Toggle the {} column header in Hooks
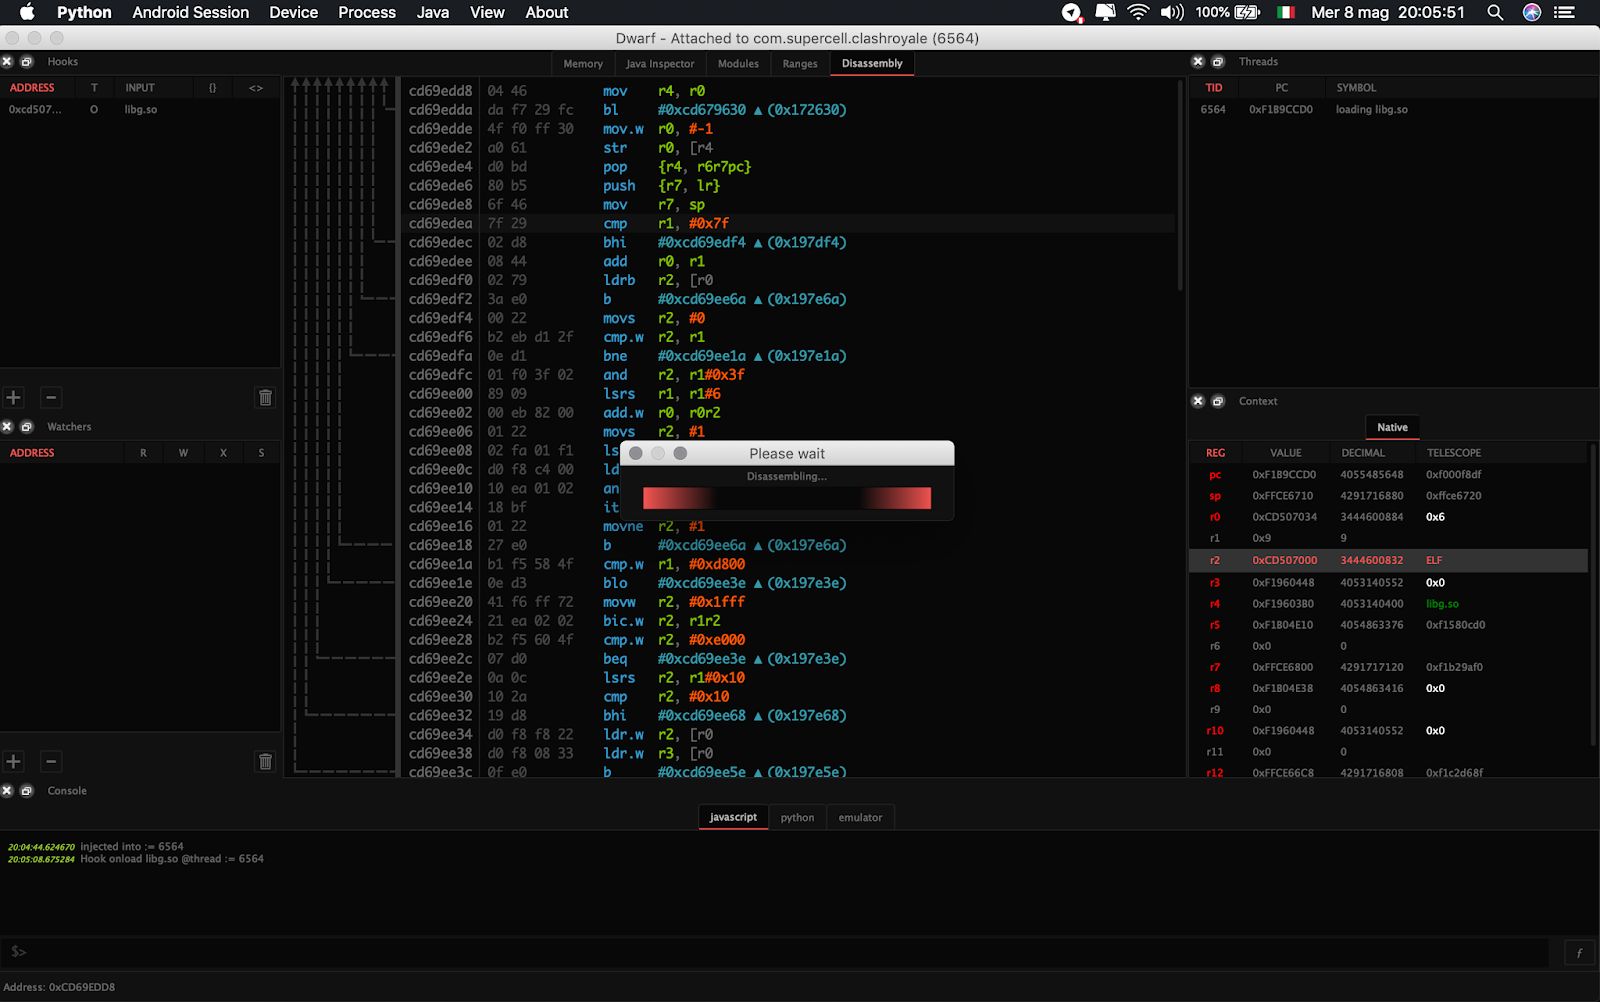Image resolution: width=1600 pixels, height=1002 pixels. (x=212, y=88)
